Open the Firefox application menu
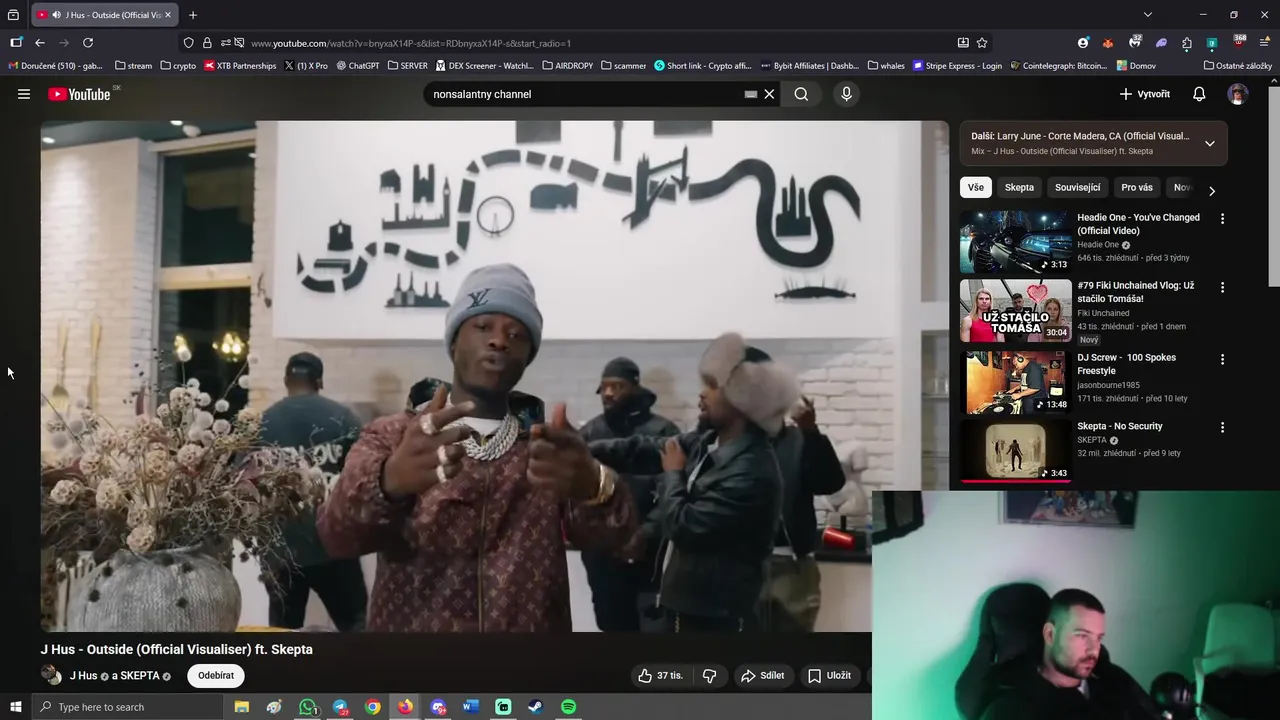 point(1265,43)
